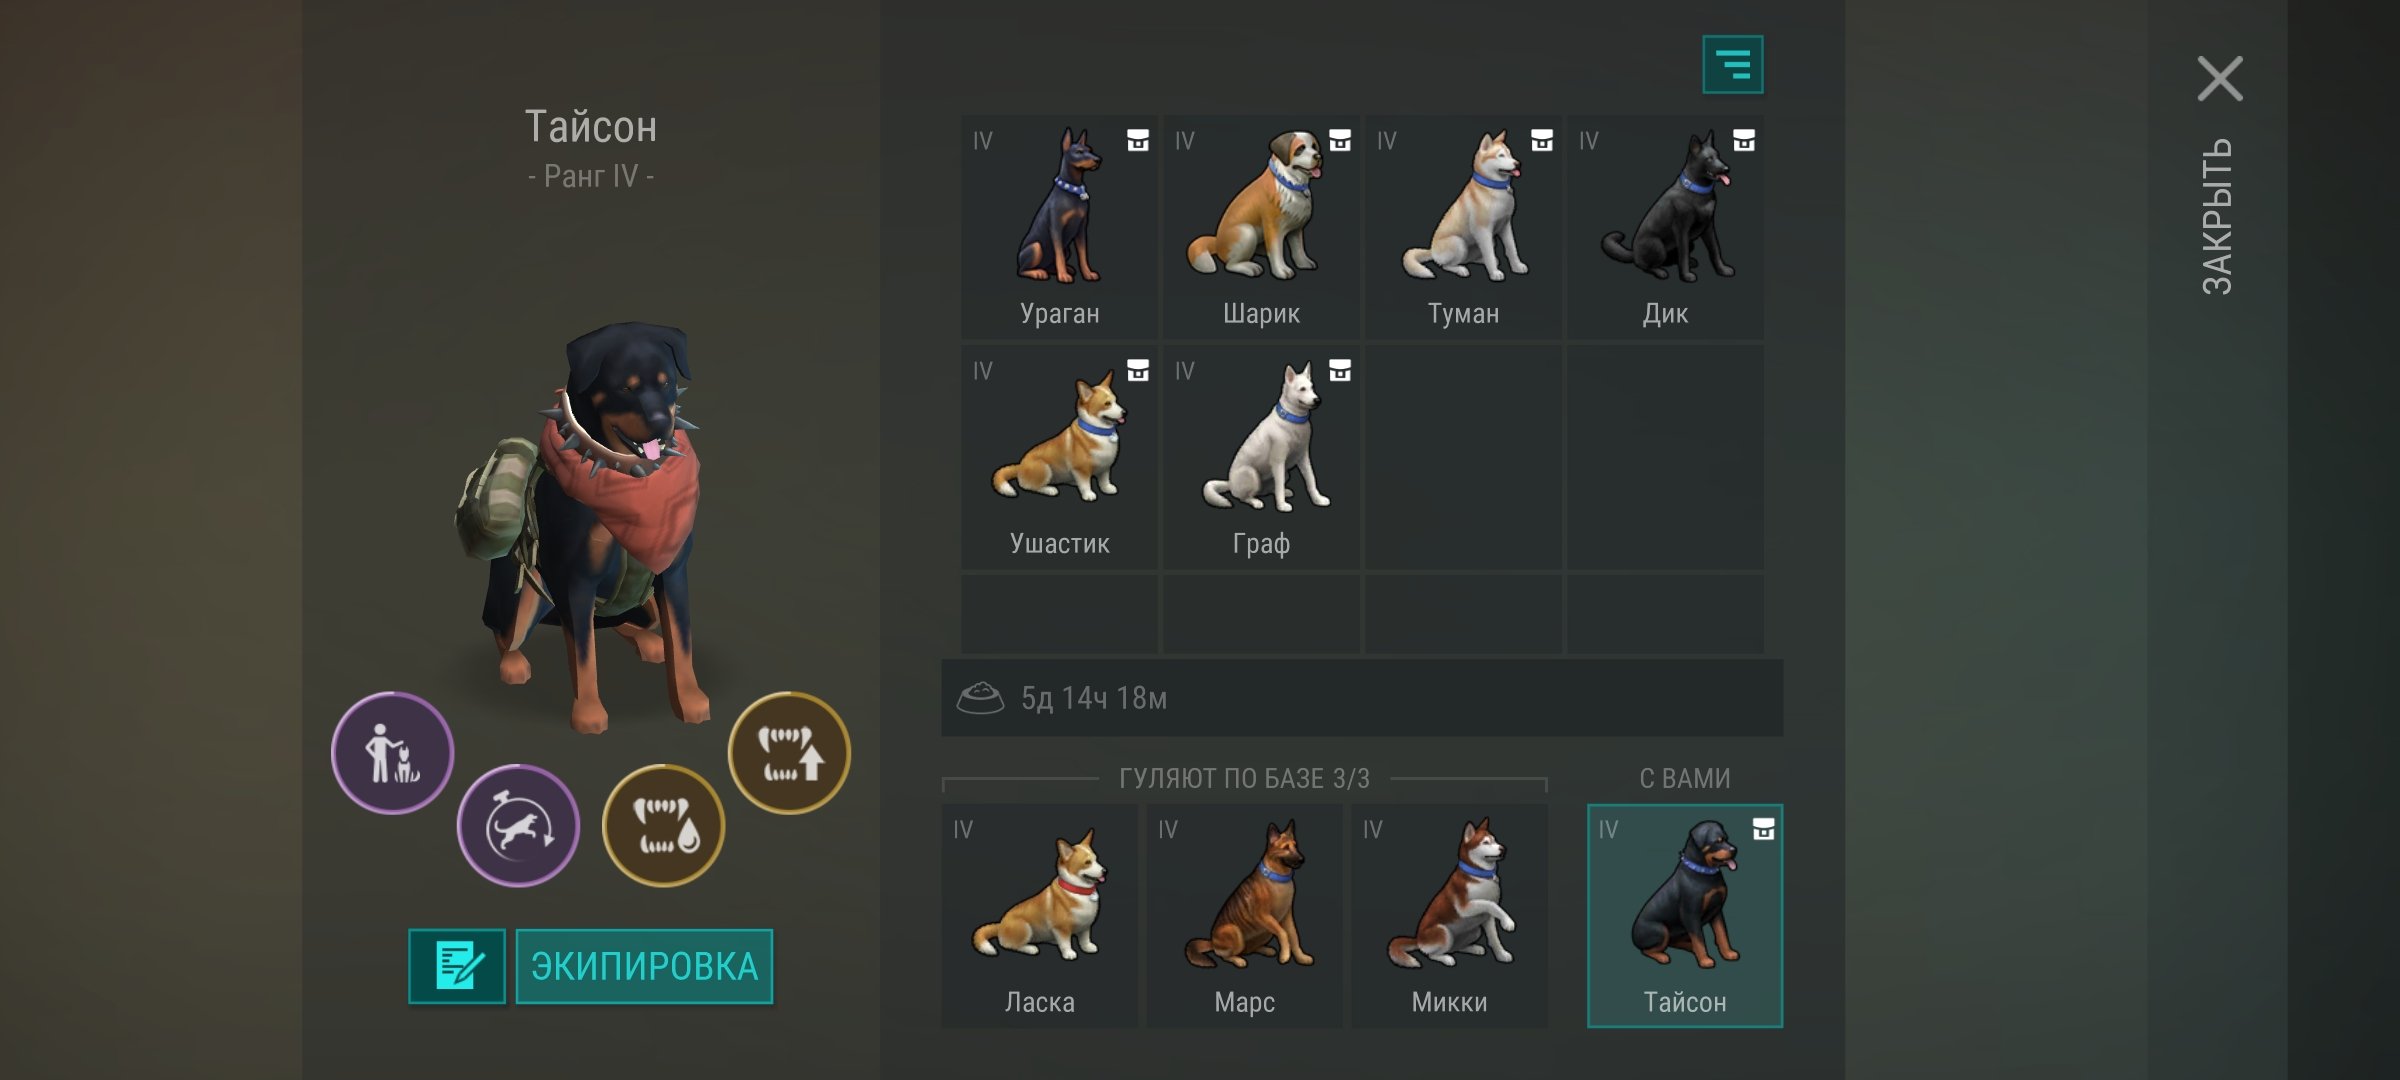
Task: Select Марс the shepherd dog
Action: [x=1244, y=916]
